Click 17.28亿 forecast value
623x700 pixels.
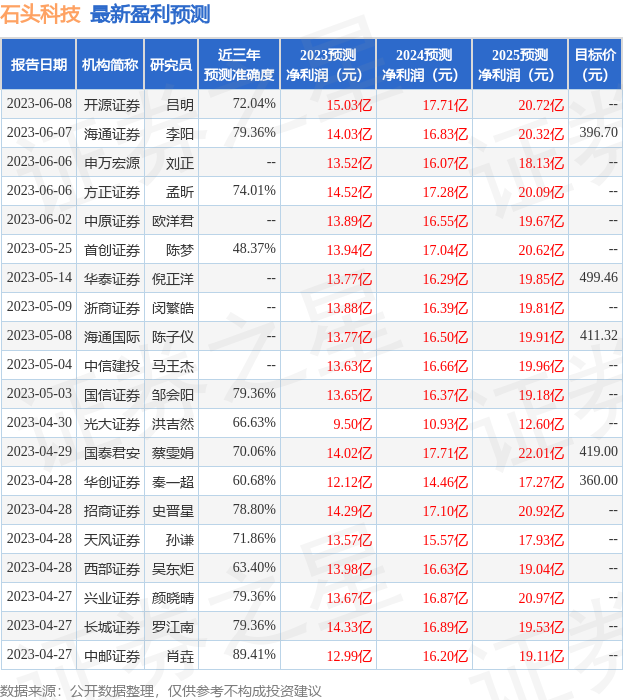click(x=445, y=192)
